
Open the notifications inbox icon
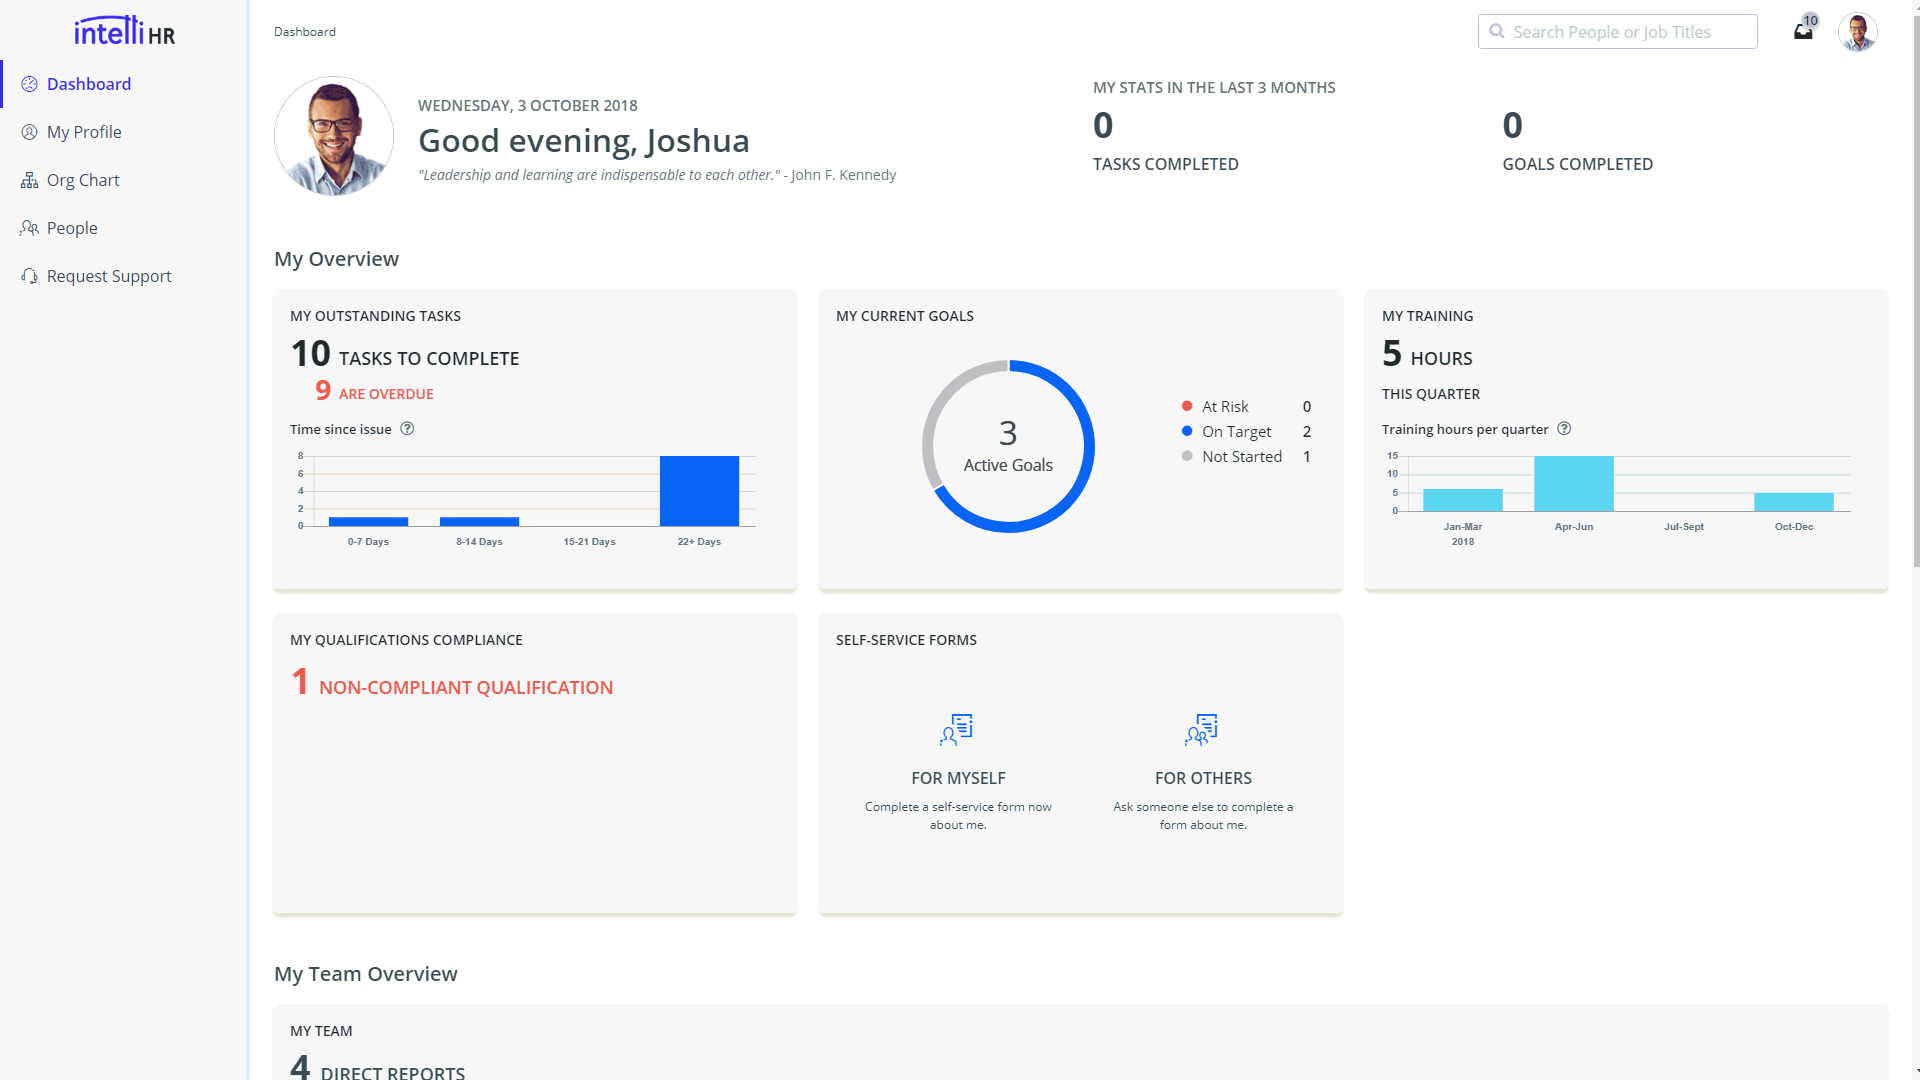[1803, 32]
